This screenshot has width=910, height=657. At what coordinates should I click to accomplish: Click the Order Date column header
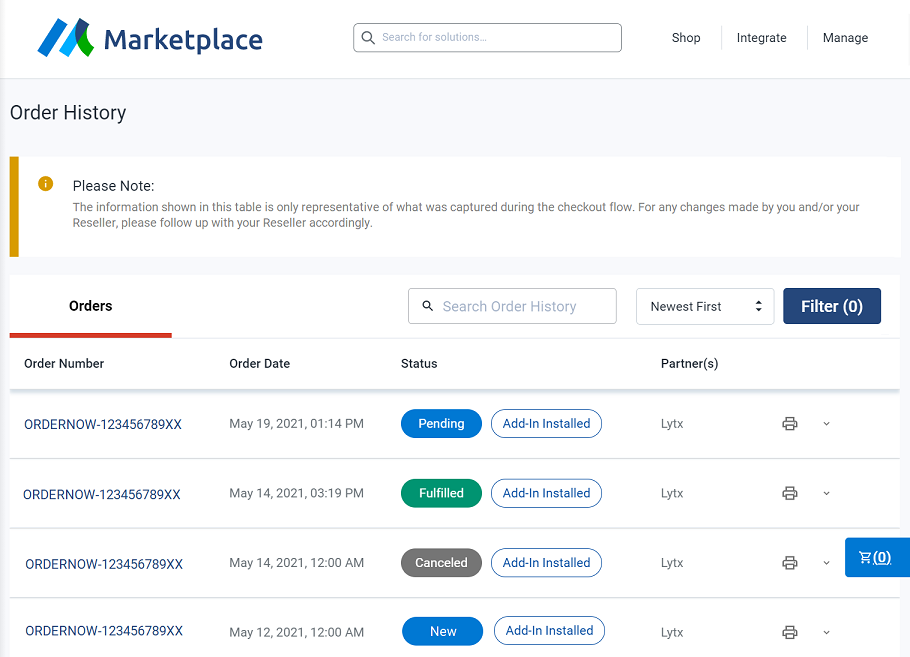[x=259, y=363]
